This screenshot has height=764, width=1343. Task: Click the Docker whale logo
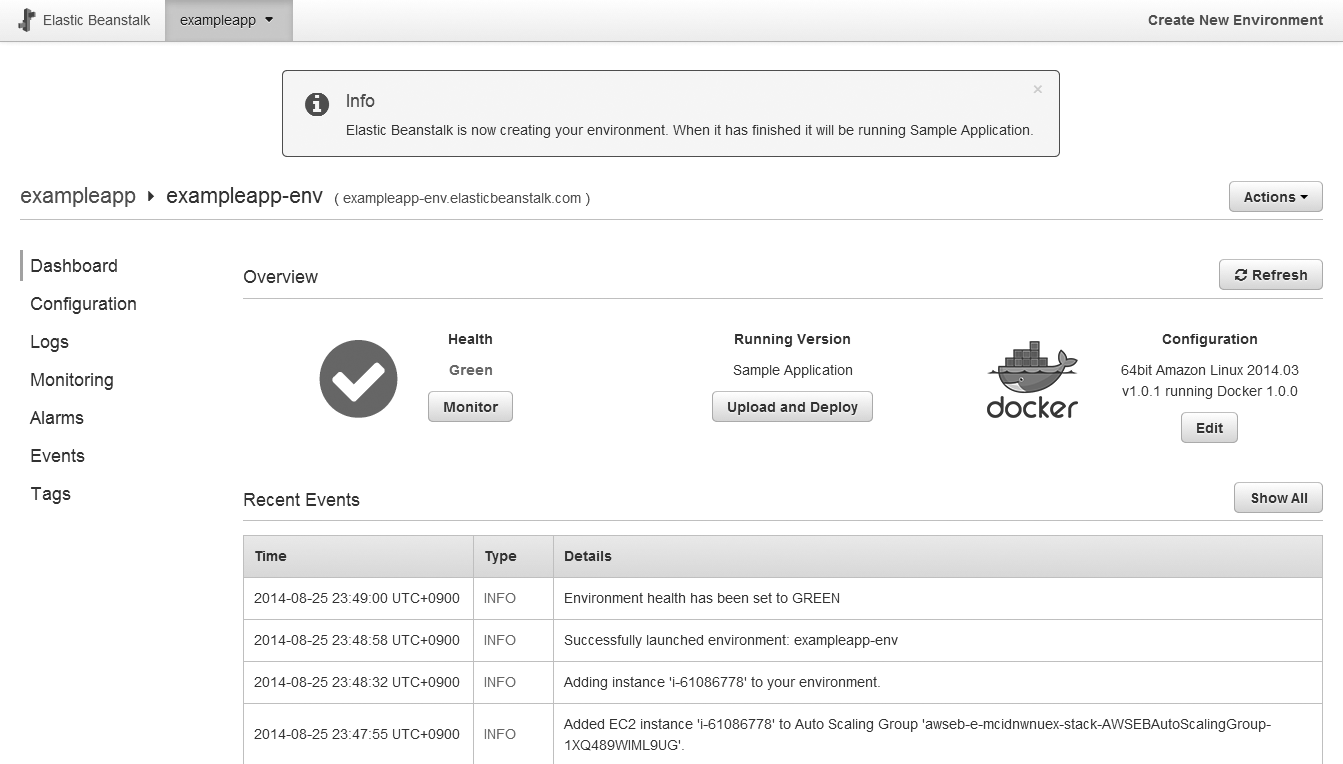pyautogui.click(x=1032, y=381)
